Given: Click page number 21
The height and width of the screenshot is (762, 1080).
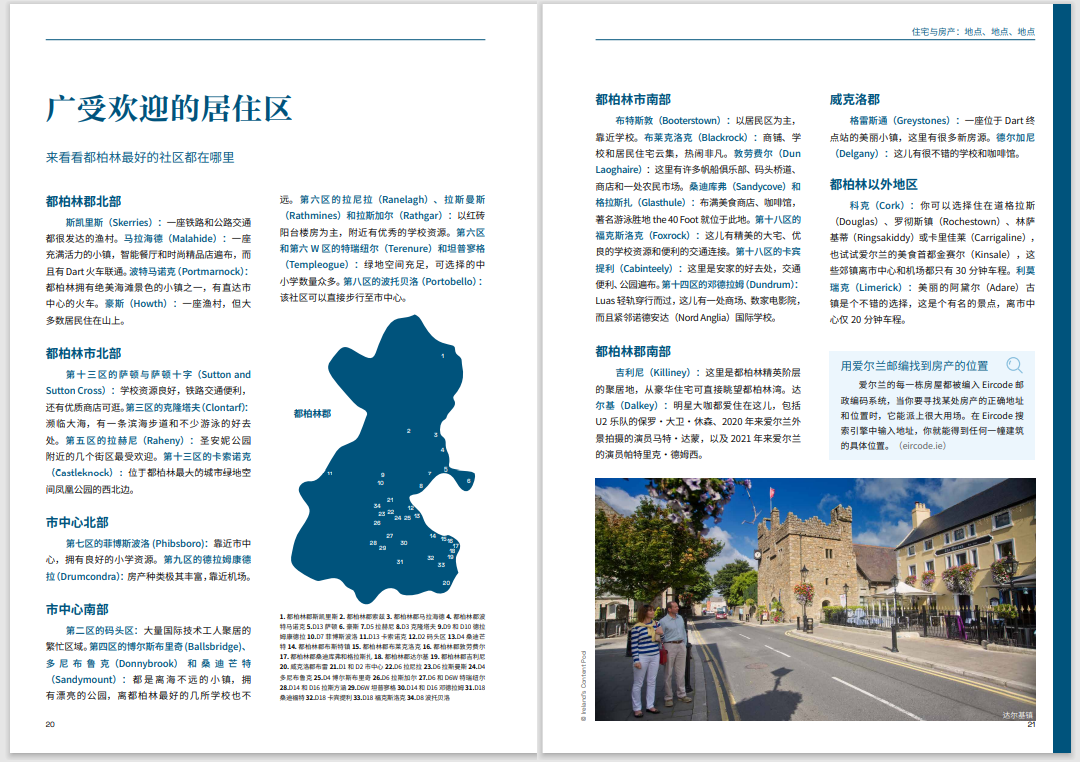Looking at the screenshot, I should (1030, 725).
